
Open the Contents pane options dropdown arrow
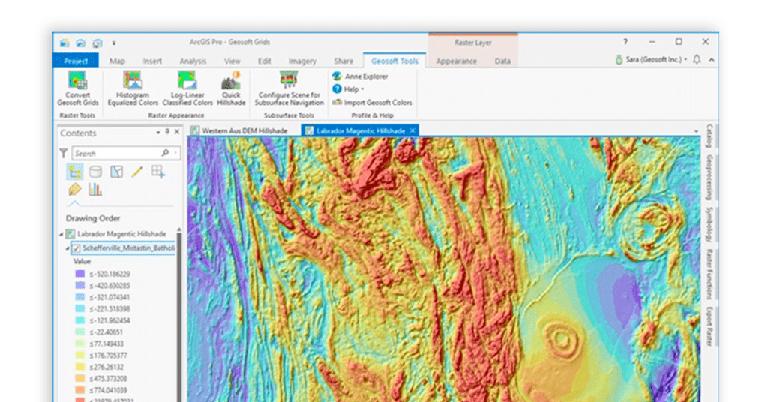(x=158, y=132)
